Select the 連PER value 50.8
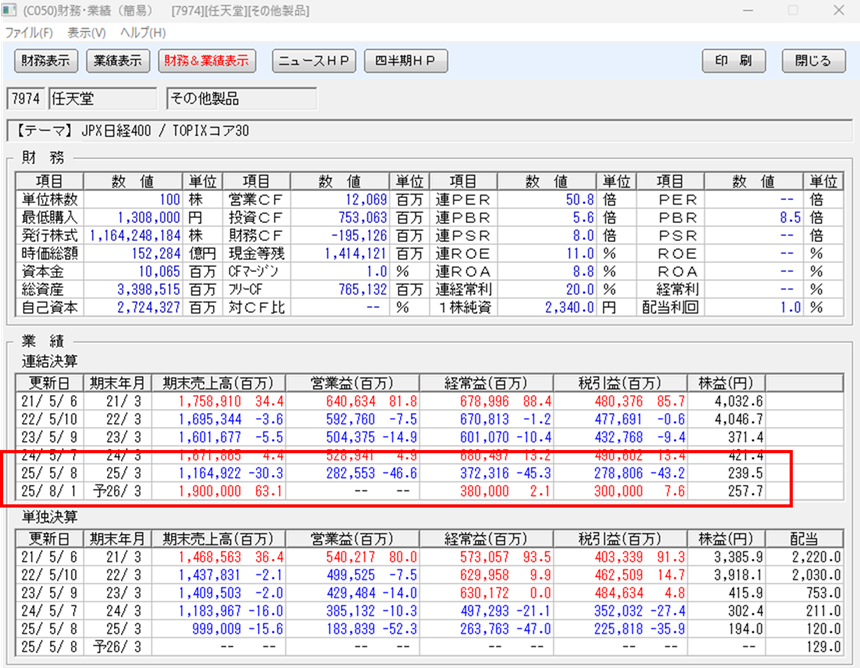860x668 pixels. click(x=580, y=200)
